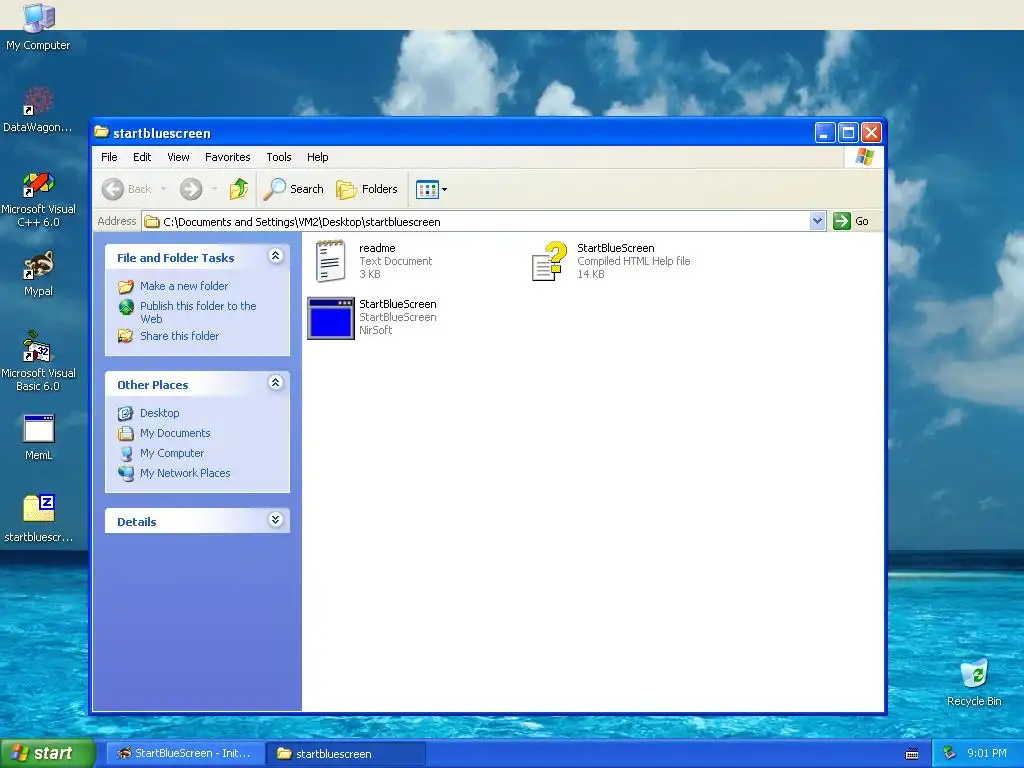1024x768 pixels.
Task: Click the Back navigation button
Action: [127, 189]
